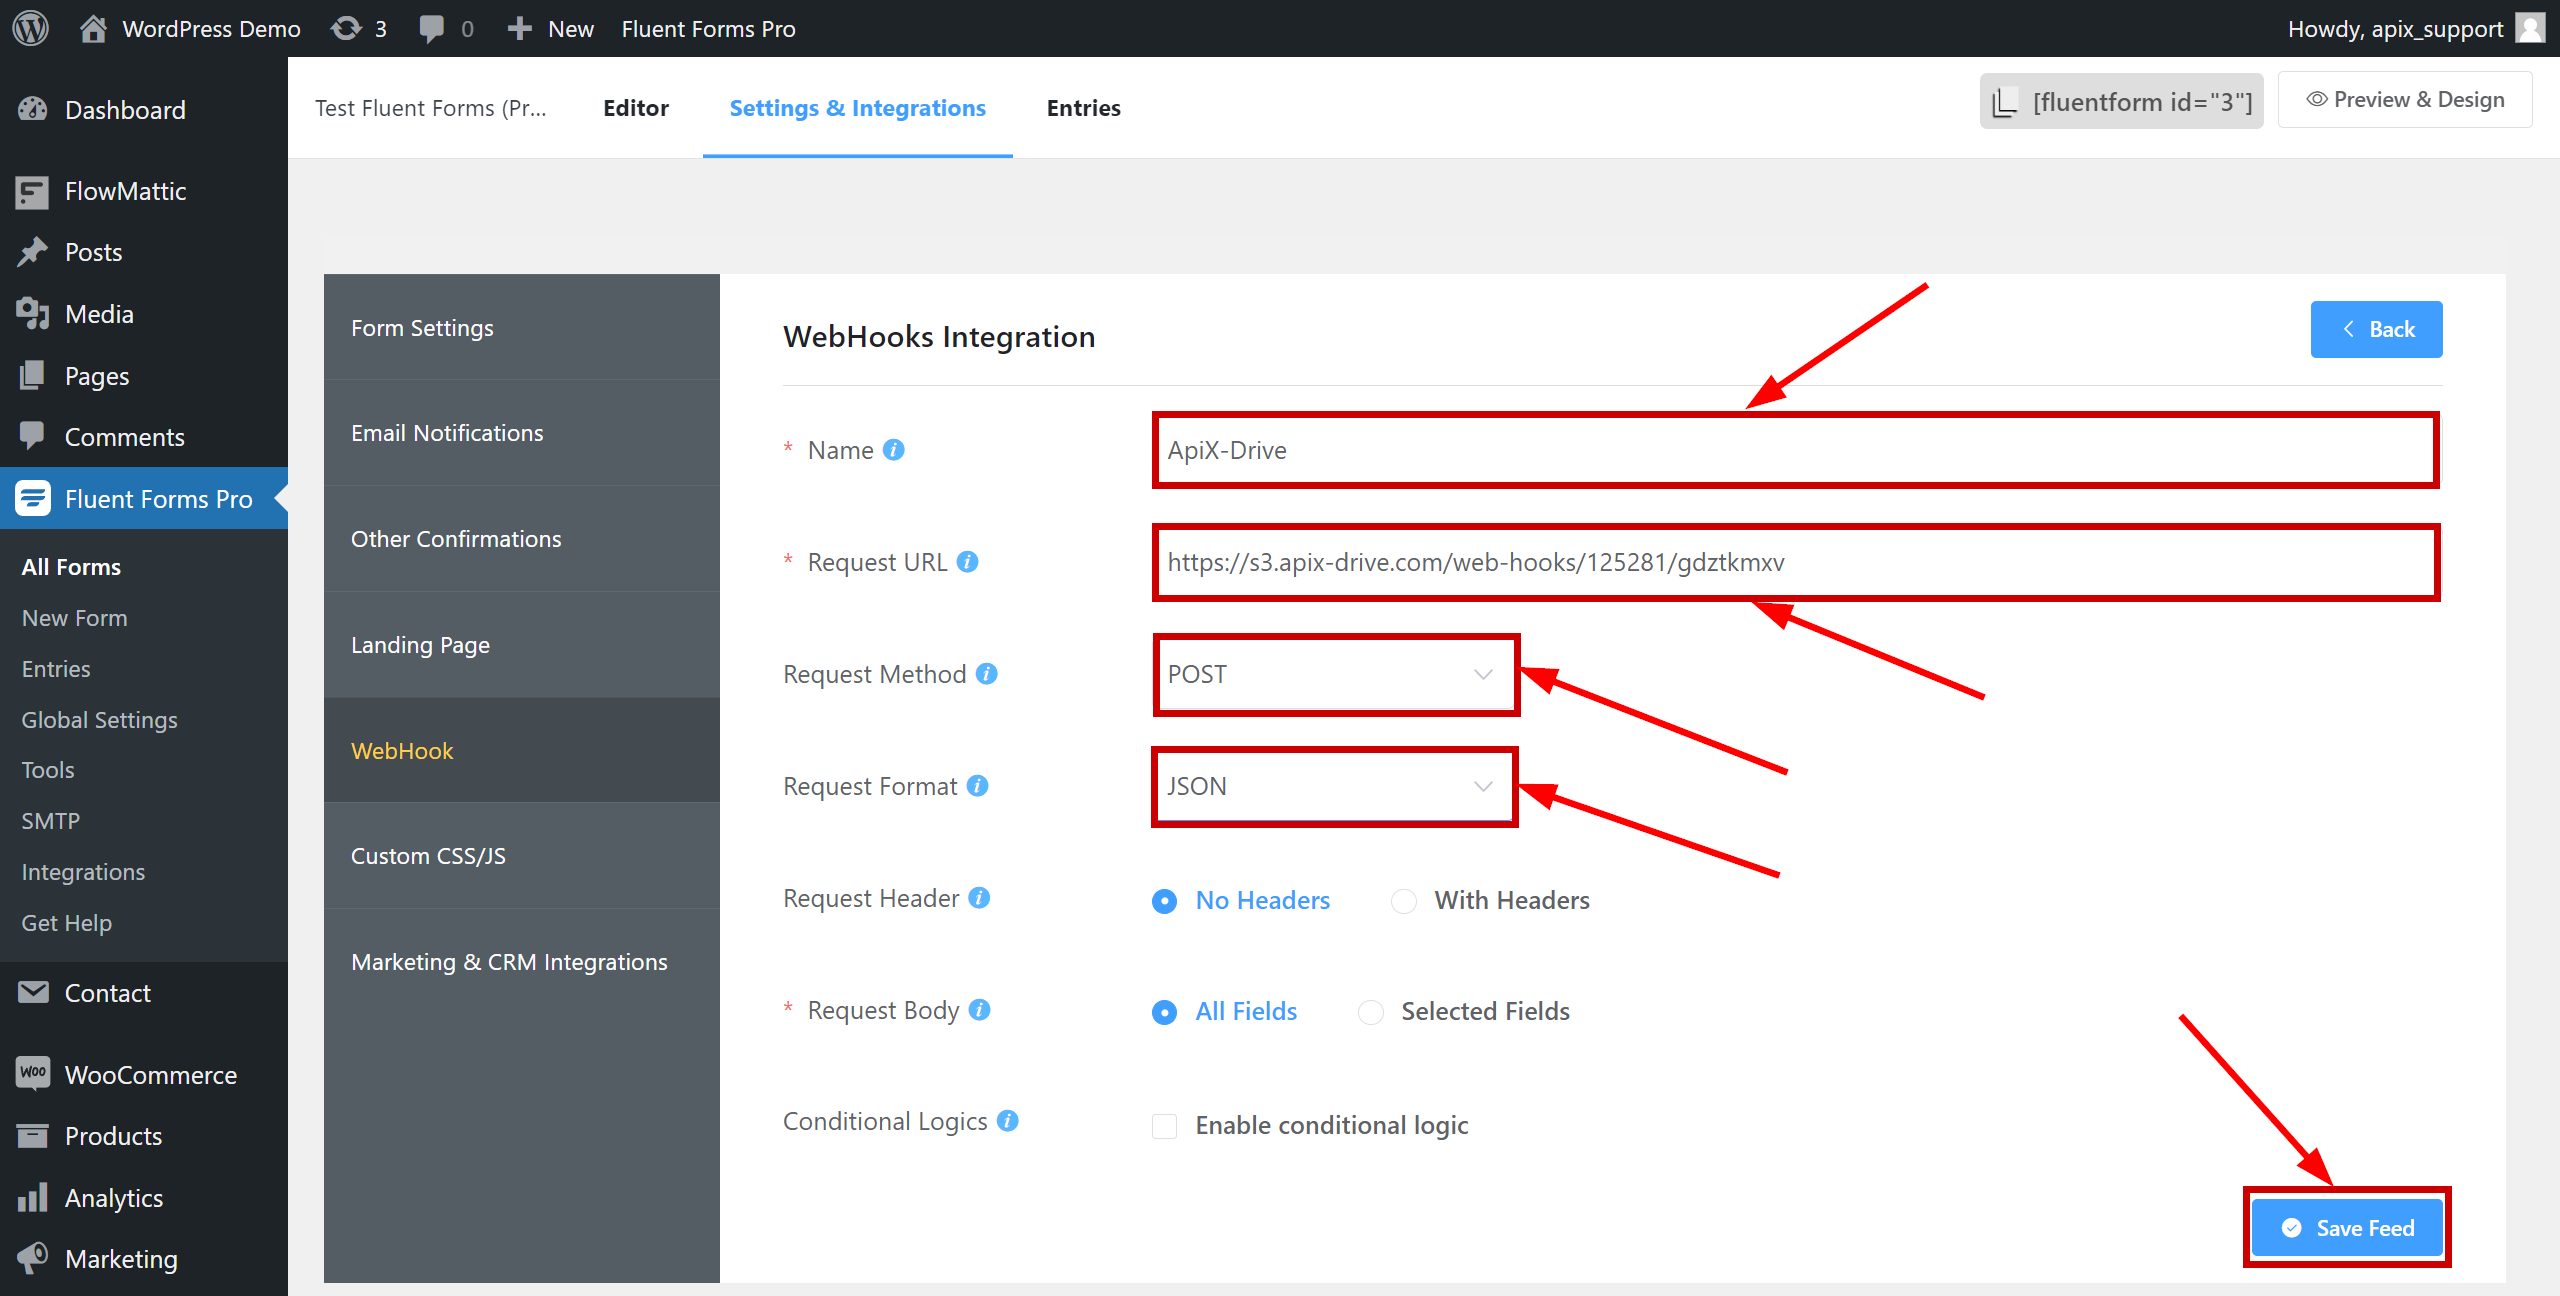Screen dimensions: 2560x1296
Task: Click Howdy, apix_support account menu
Action: (2416, 28)
